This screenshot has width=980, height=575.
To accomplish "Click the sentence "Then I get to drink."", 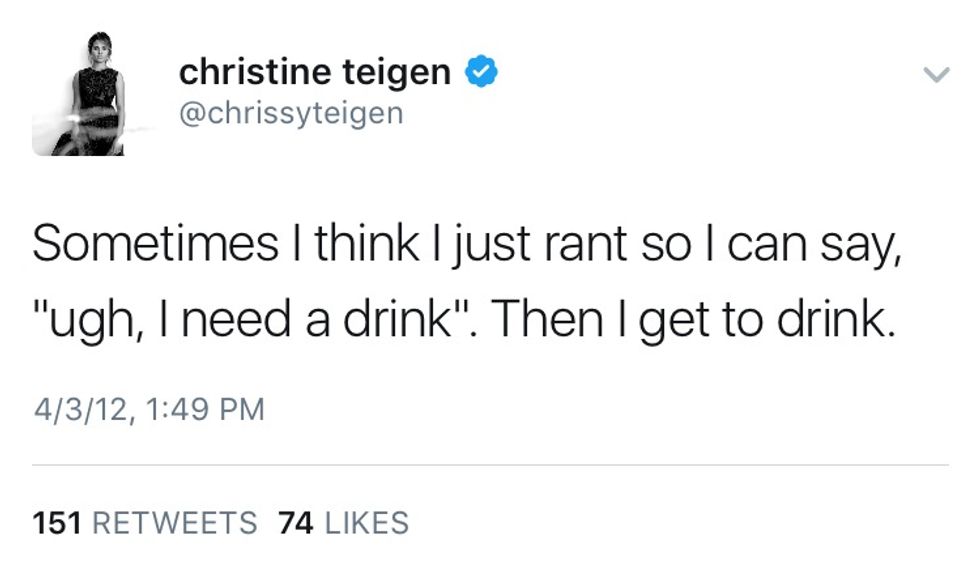I will [x=690, y=320].
